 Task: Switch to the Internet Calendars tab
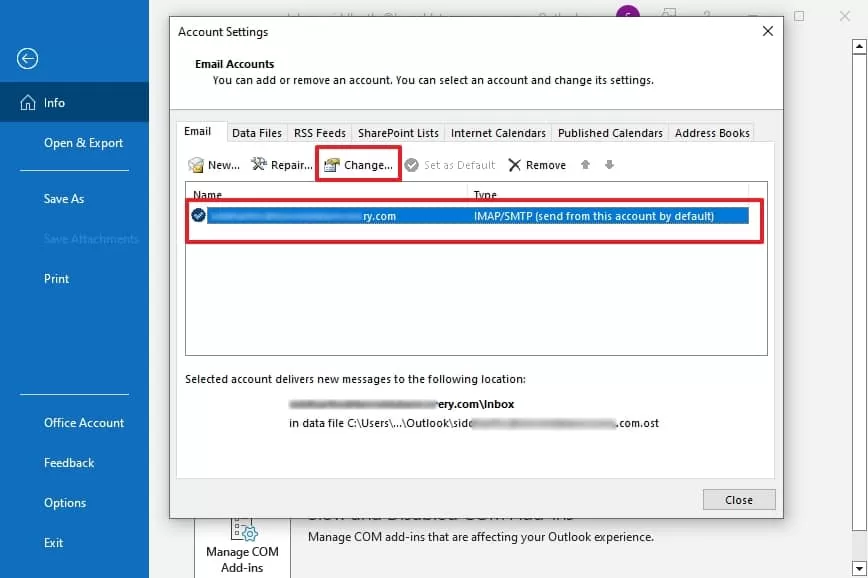[498, 133]
